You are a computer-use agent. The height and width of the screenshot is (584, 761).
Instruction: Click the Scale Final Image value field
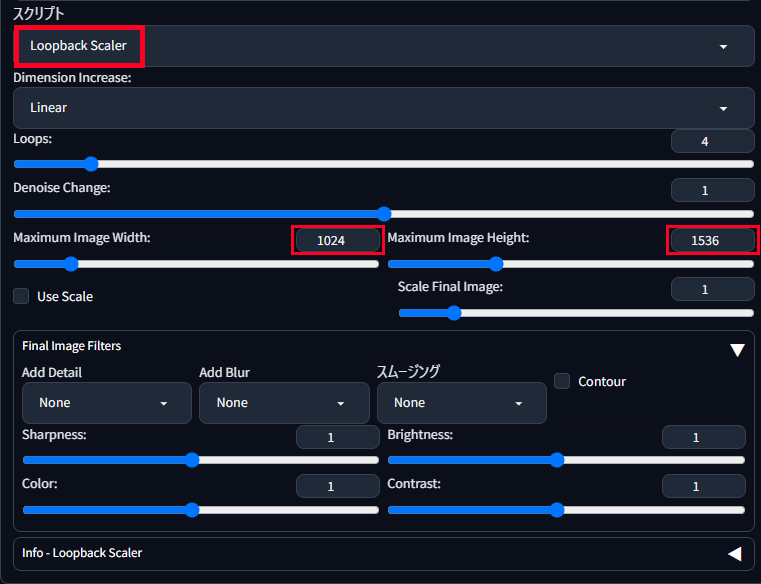pos(712,289)
